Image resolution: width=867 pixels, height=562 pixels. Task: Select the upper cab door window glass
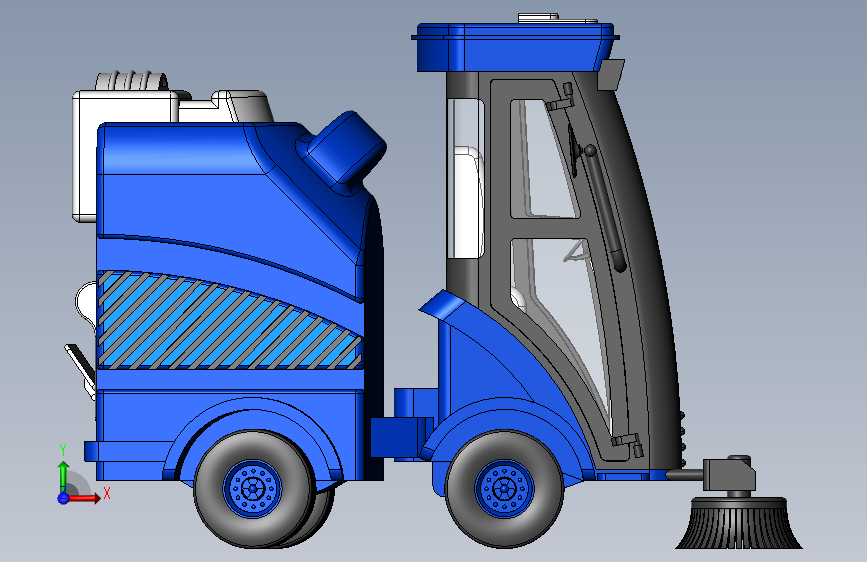pos(543,159)
